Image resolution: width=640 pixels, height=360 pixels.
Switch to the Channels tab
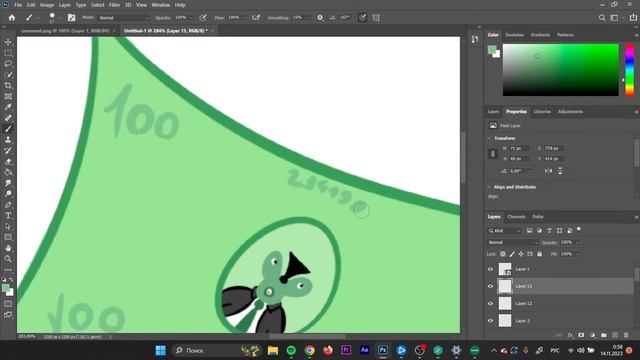pos(516,217)
